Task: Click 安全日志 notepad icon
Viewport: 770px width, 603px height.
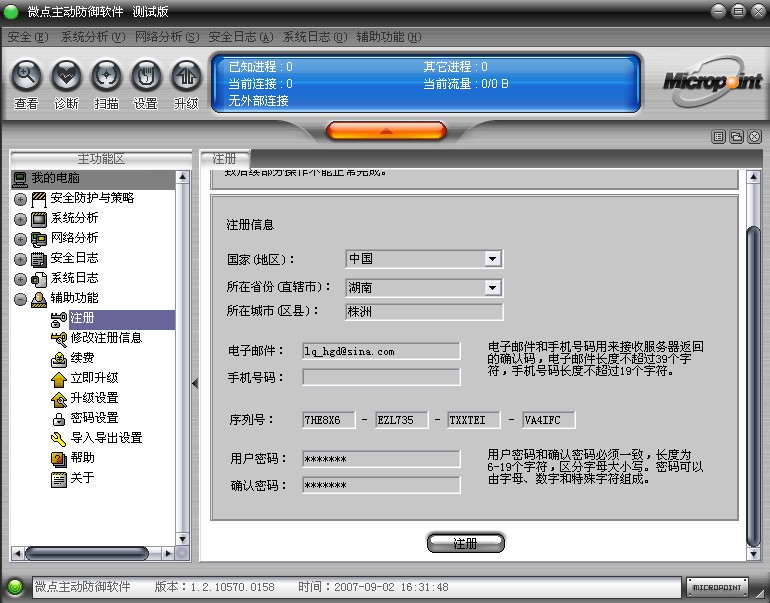Action: 39,259
